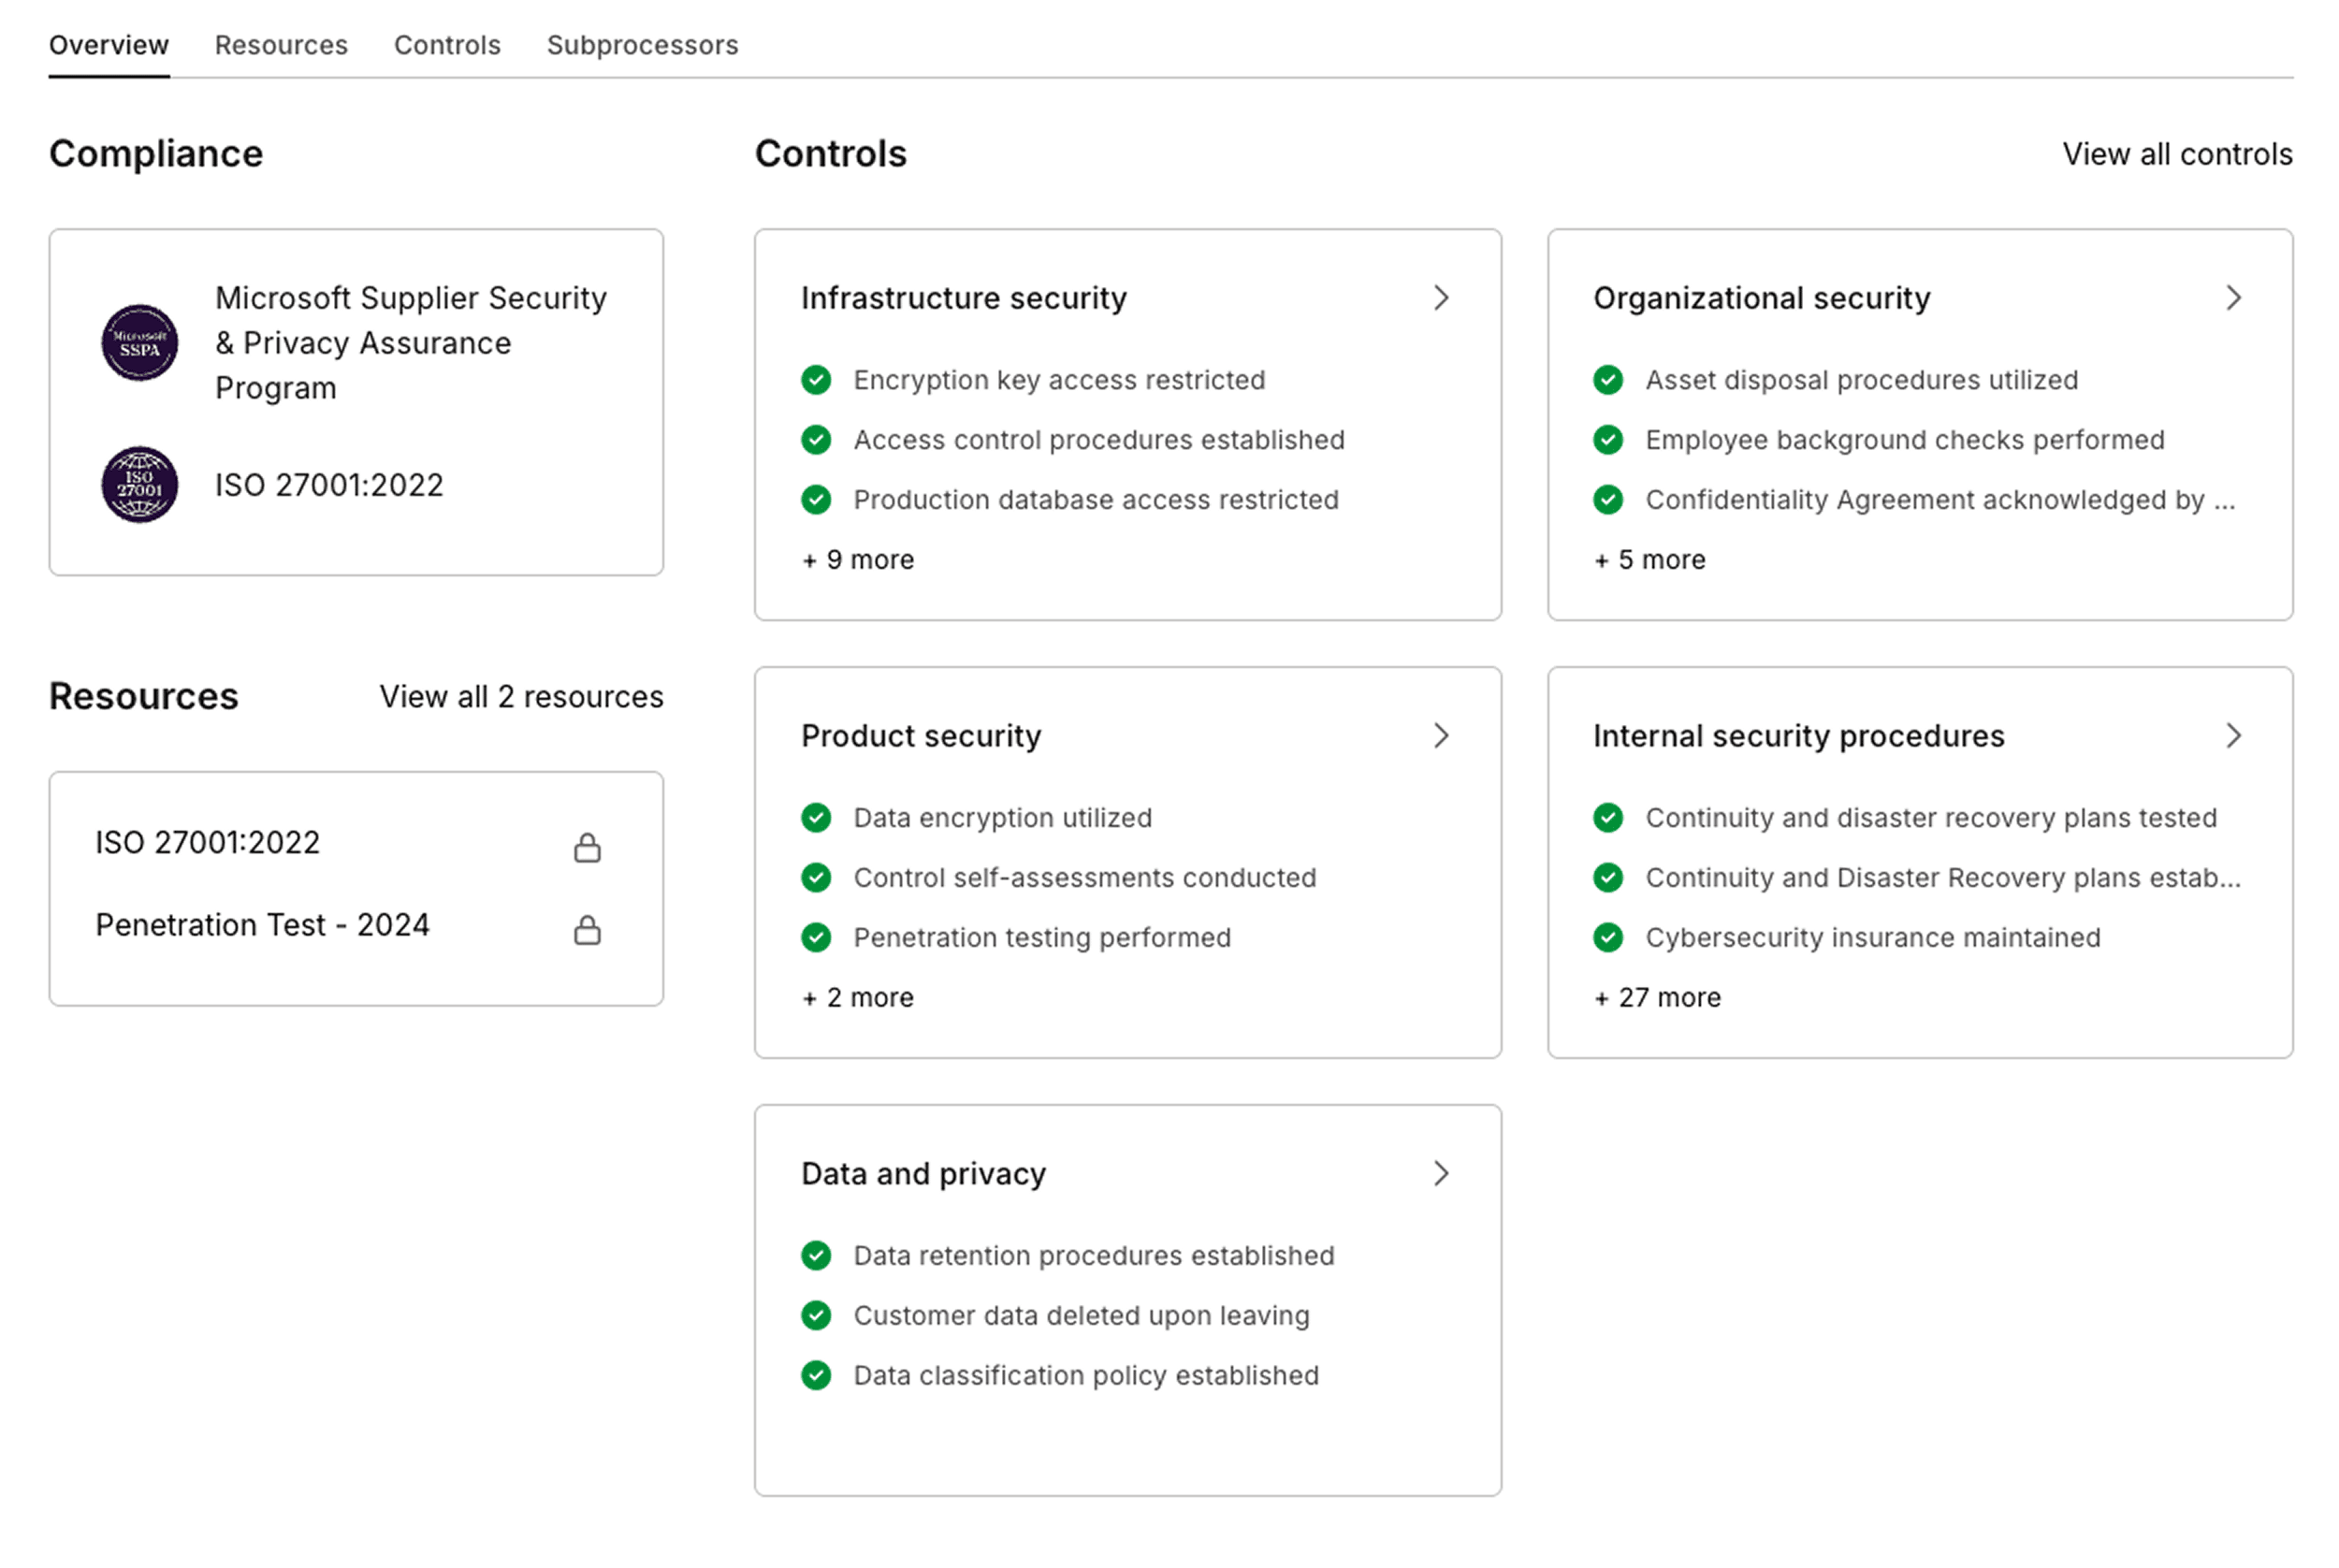Click the checkmark for 'Data encryption utilized'
The image size is (2339, 1568).
(x=816, y=817)
